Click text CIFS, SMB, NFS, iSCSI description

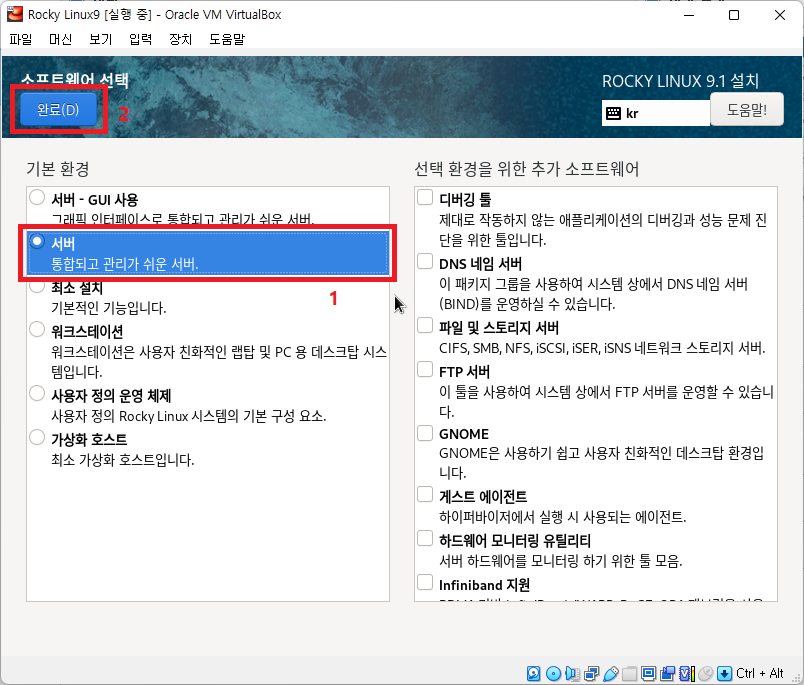tap(602, 348)
